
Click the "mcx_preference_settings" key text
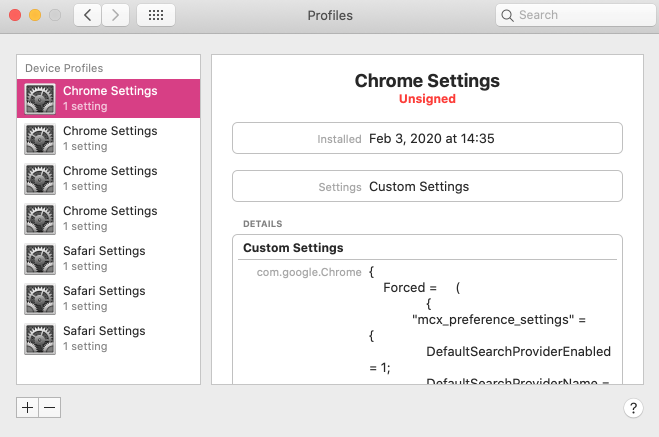pyautogui.click(x=493, y=320)
